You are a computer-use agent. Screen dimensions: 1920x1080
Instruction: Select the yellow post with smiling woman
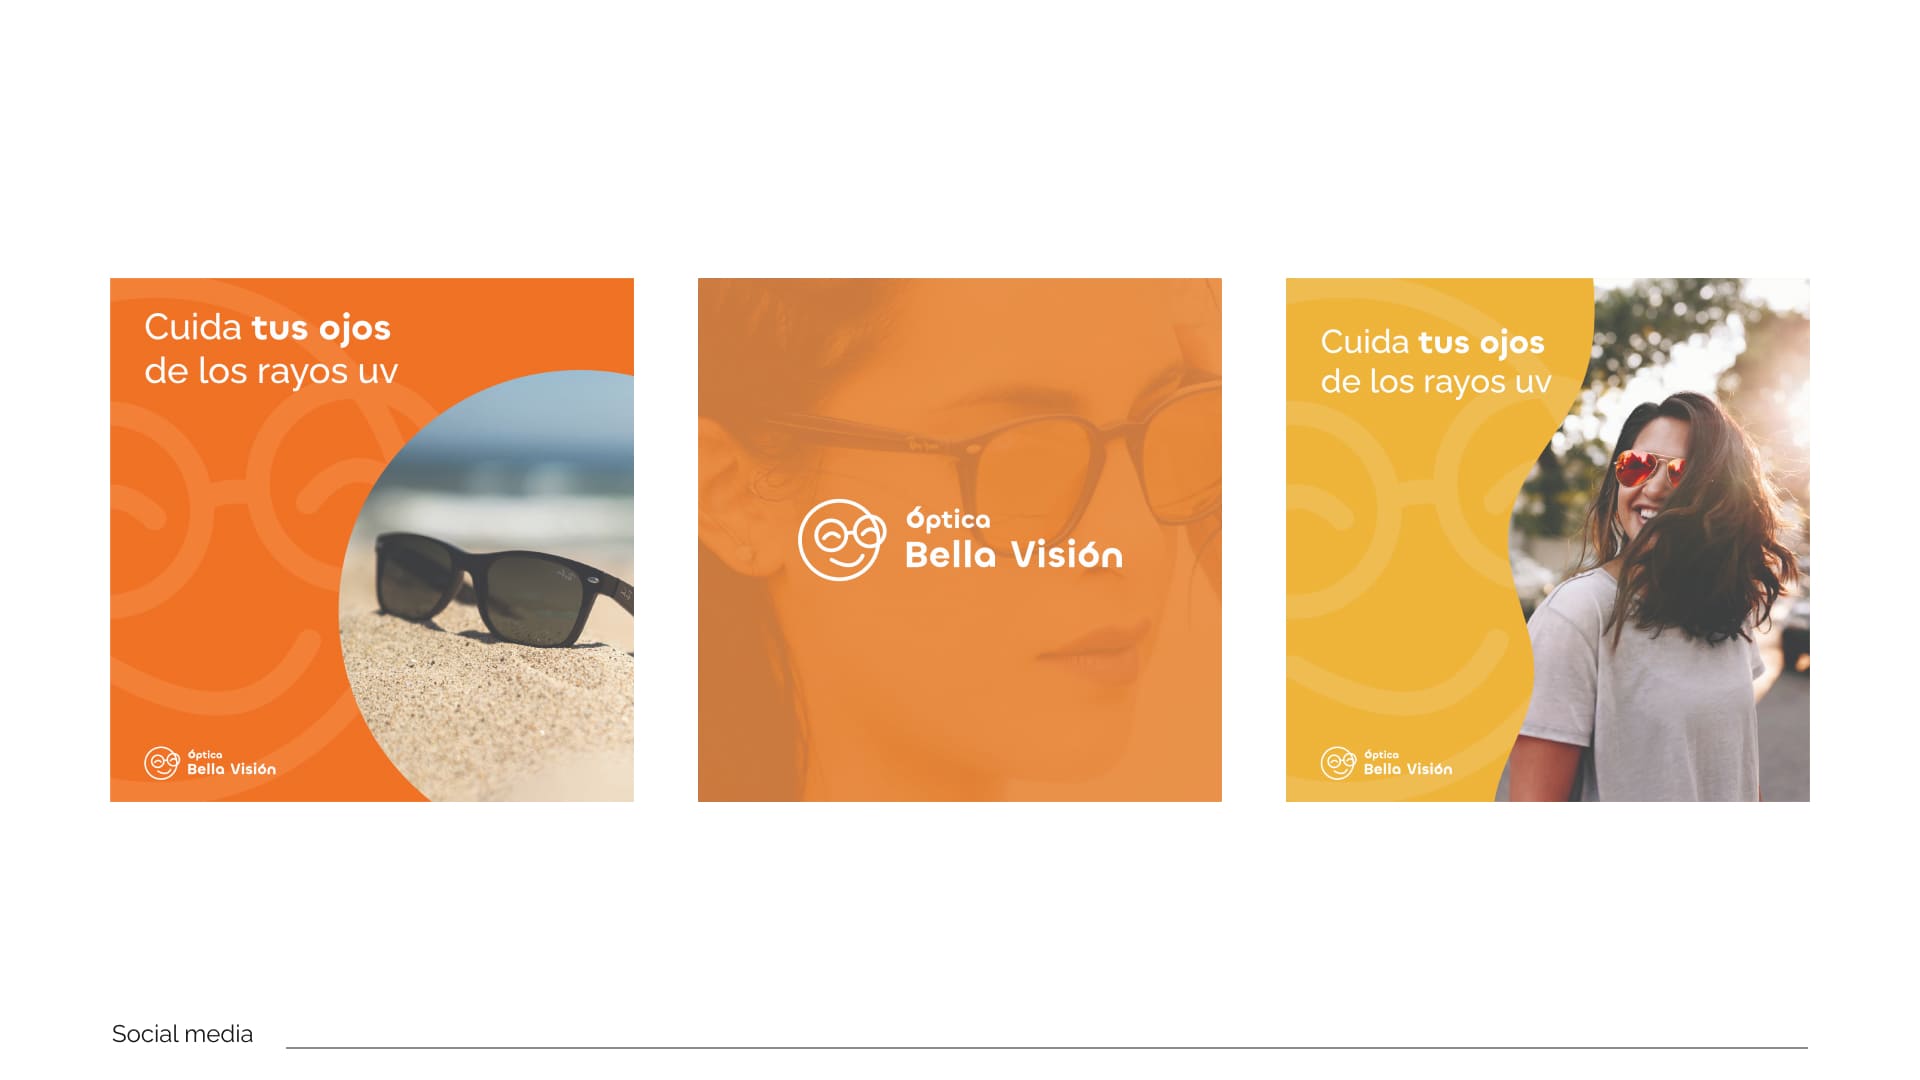tap(1548, 540)
